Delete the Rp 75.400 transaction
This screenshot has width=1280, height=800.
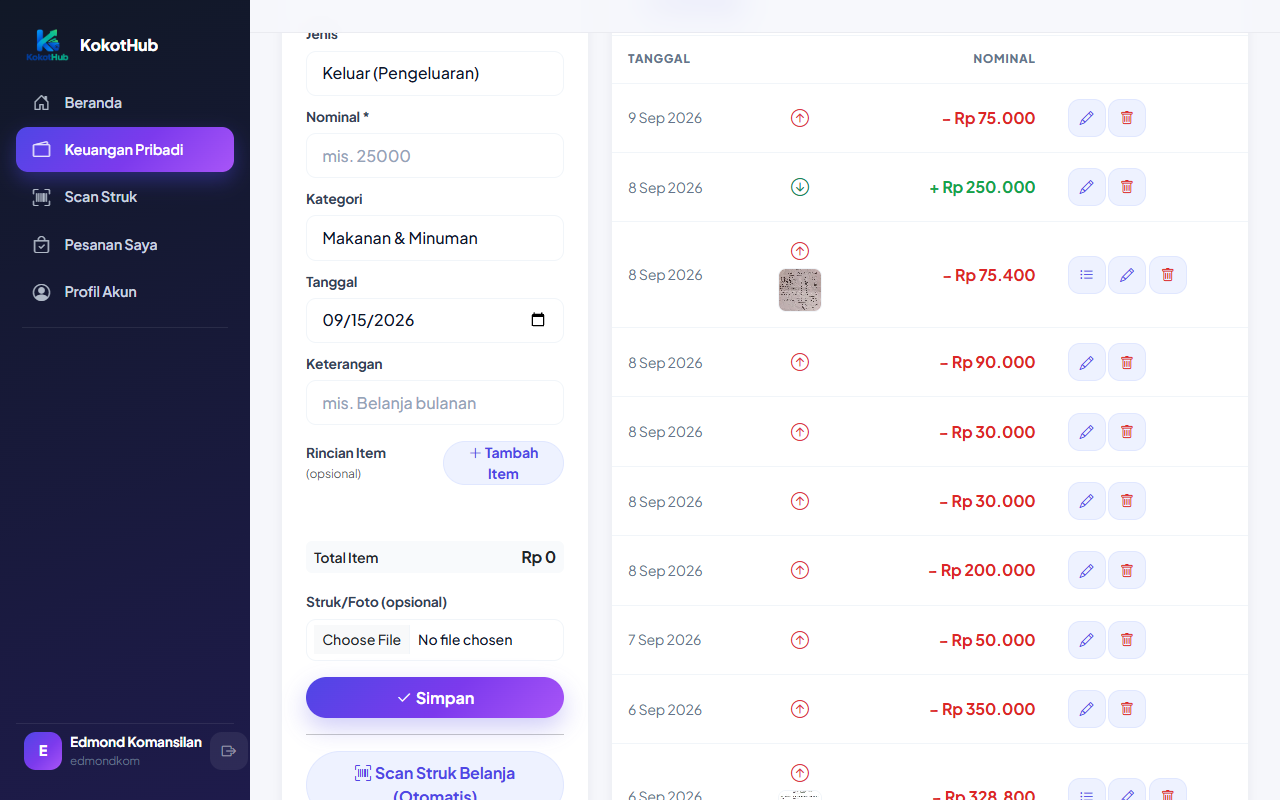coord(1167,275)
